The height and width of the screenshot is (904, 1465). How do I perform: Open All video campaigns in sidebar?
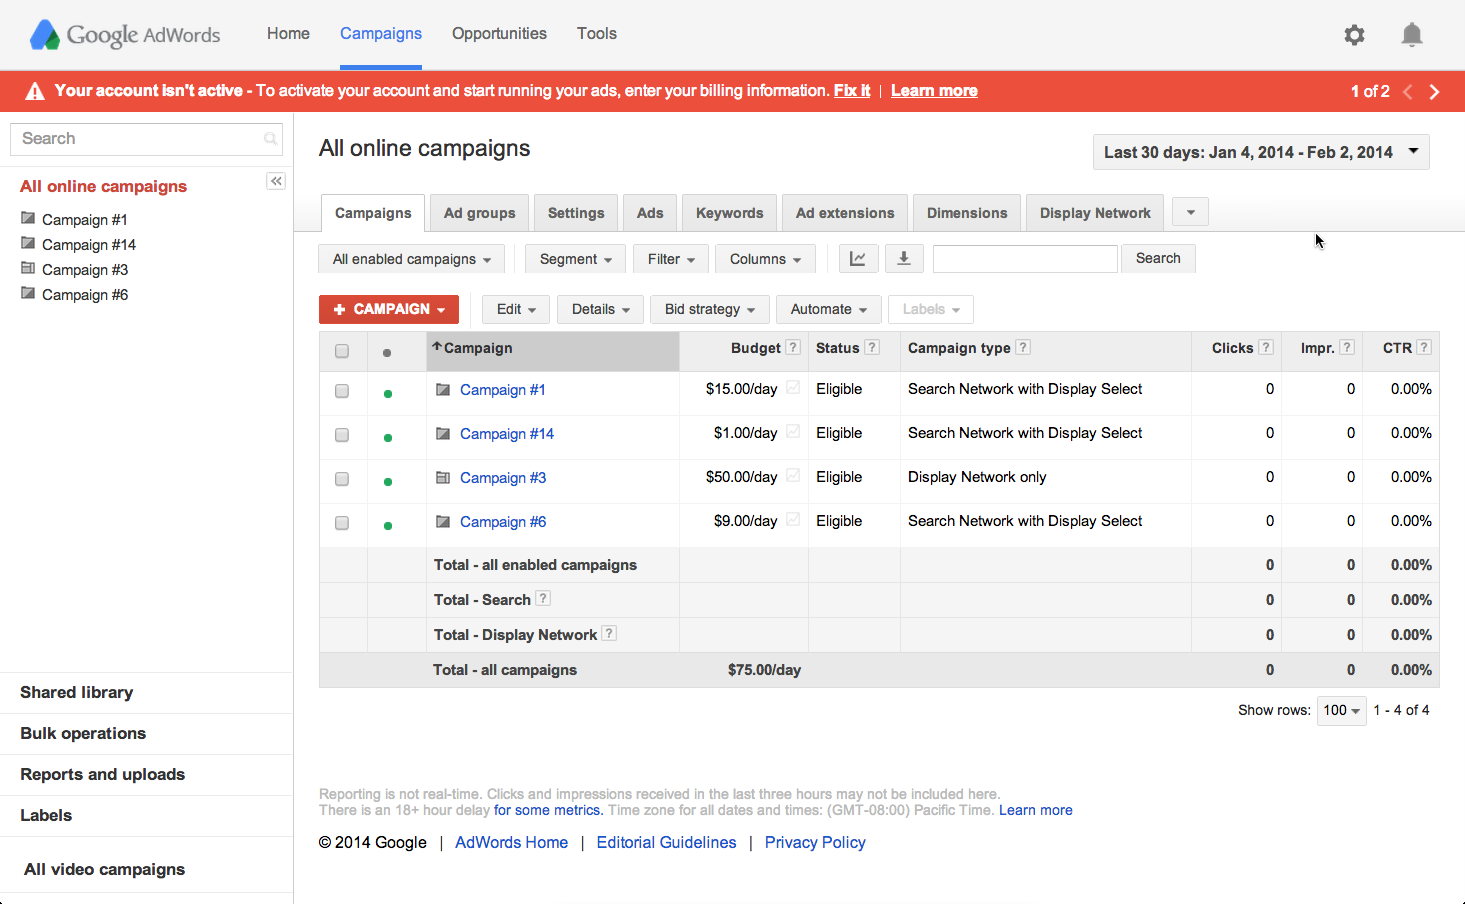[104, 870]
